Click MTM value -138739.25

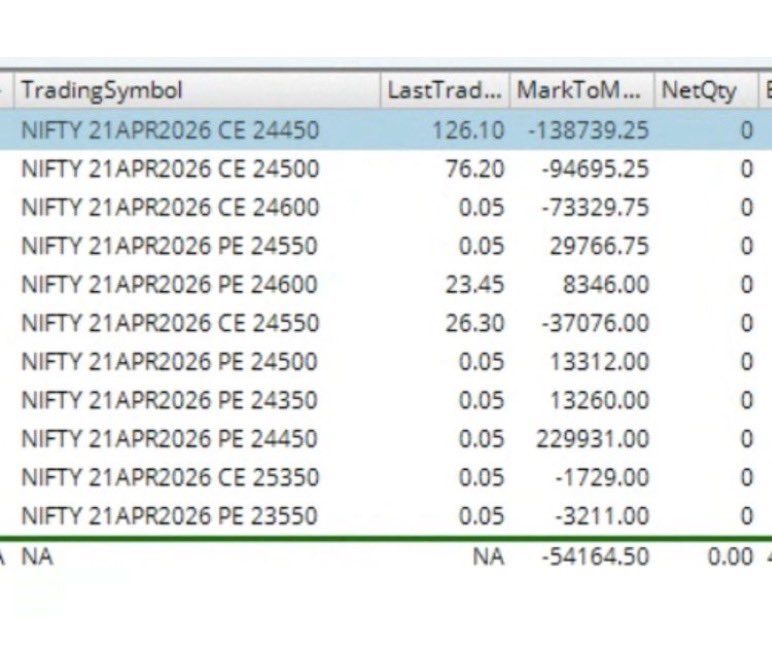point(588,130)
